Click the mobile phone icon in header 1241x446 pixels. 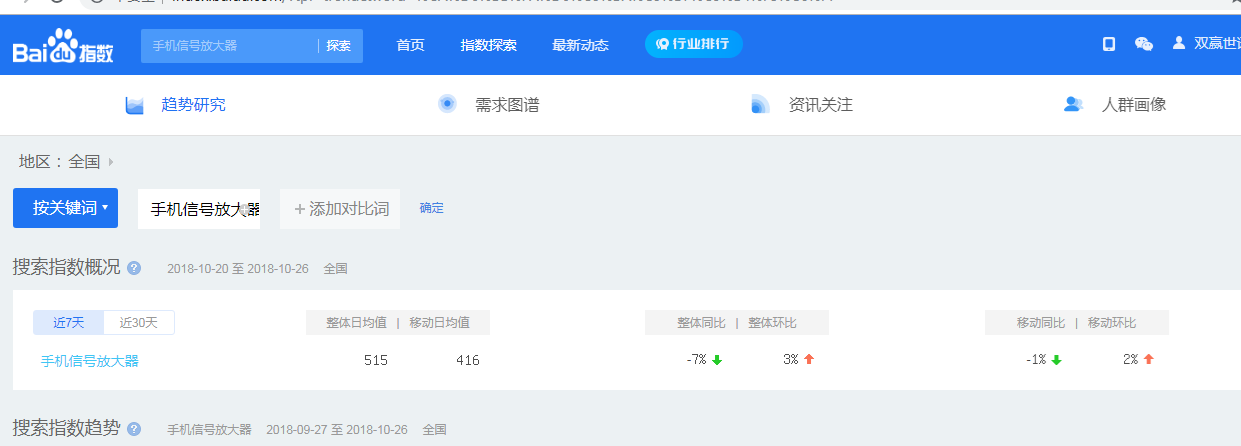point(1108,44)
